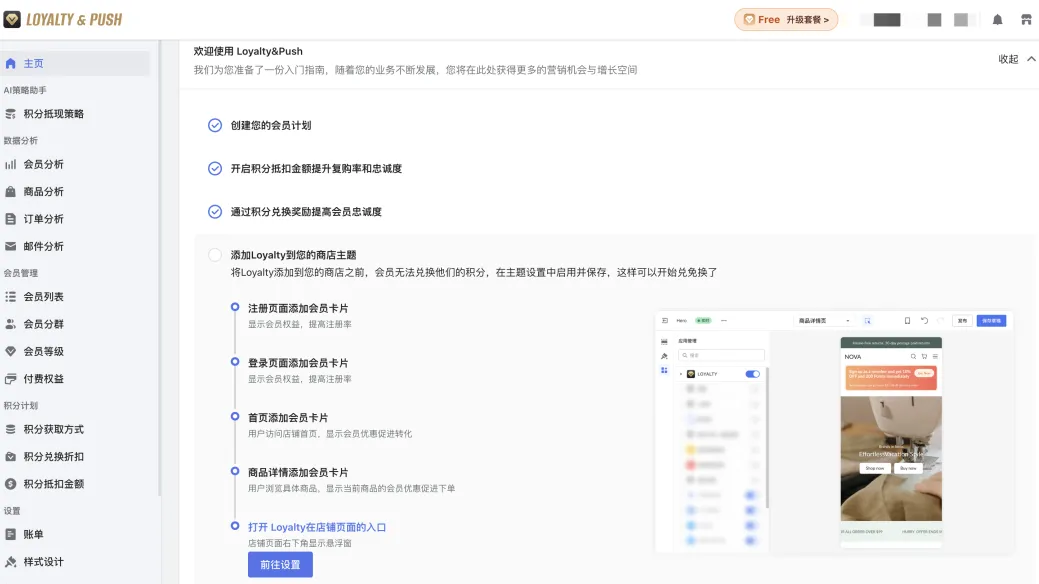
Task: Open the notification bell
Action: pyautogui.click(x=997, y=20)
